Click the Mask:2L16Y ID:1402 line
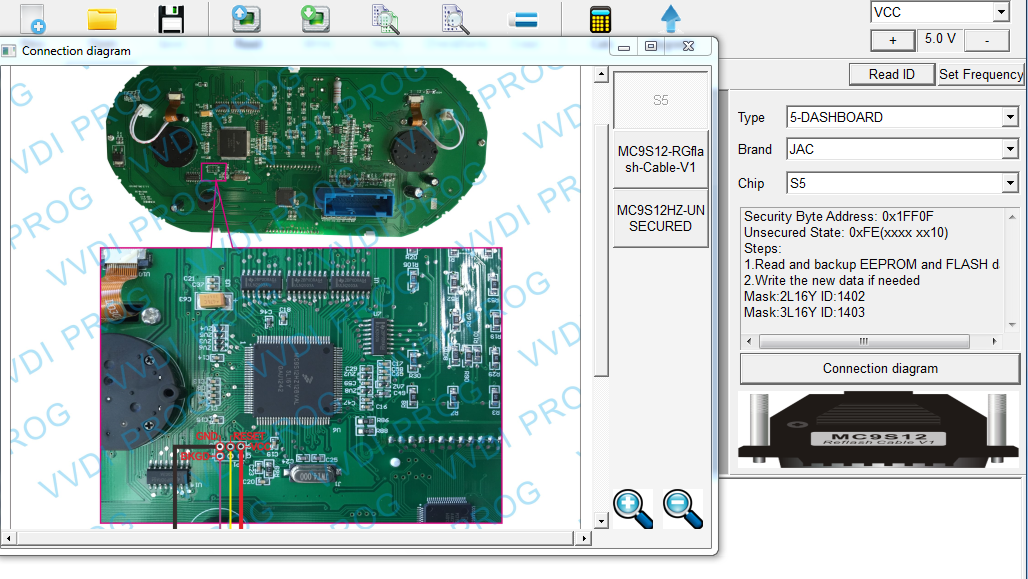 coord(804,296)
